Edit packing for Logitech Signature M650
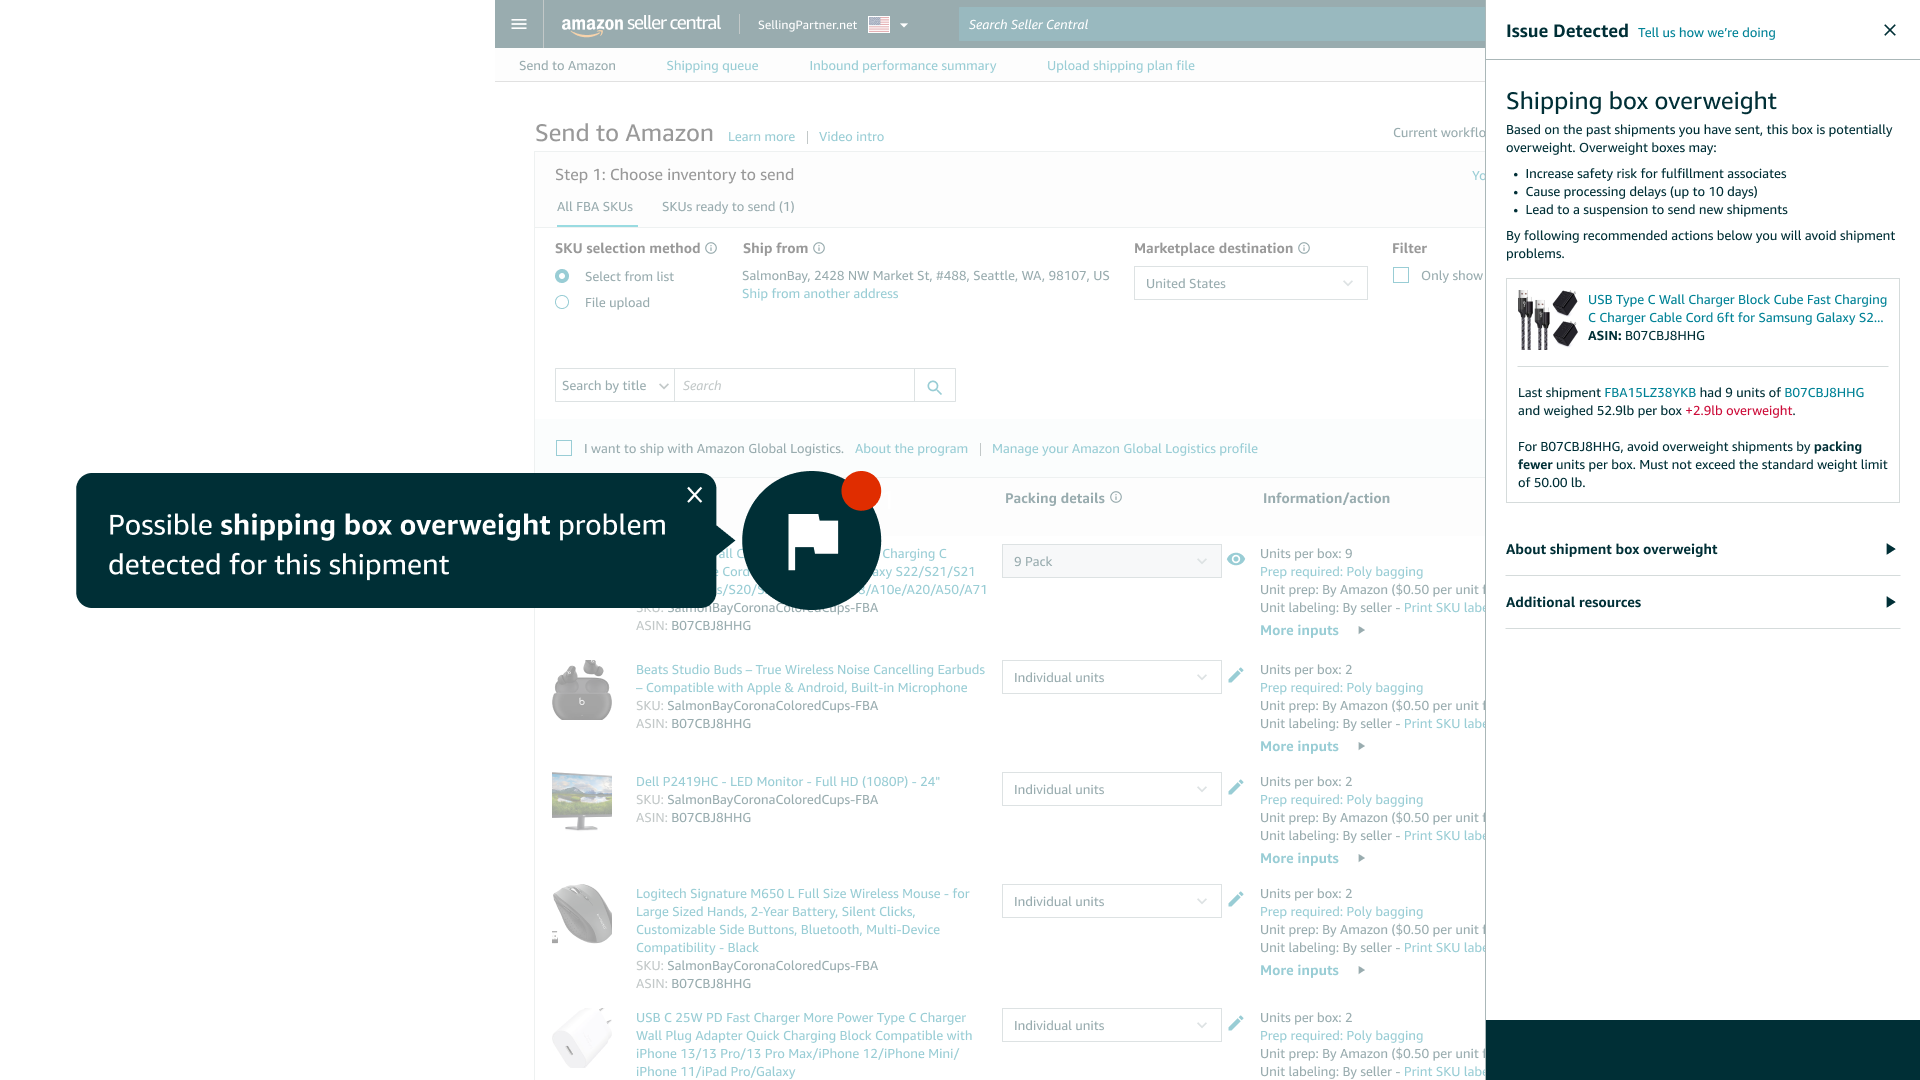Viewport: 1920px width, 1080px height. click(1236, 899)
